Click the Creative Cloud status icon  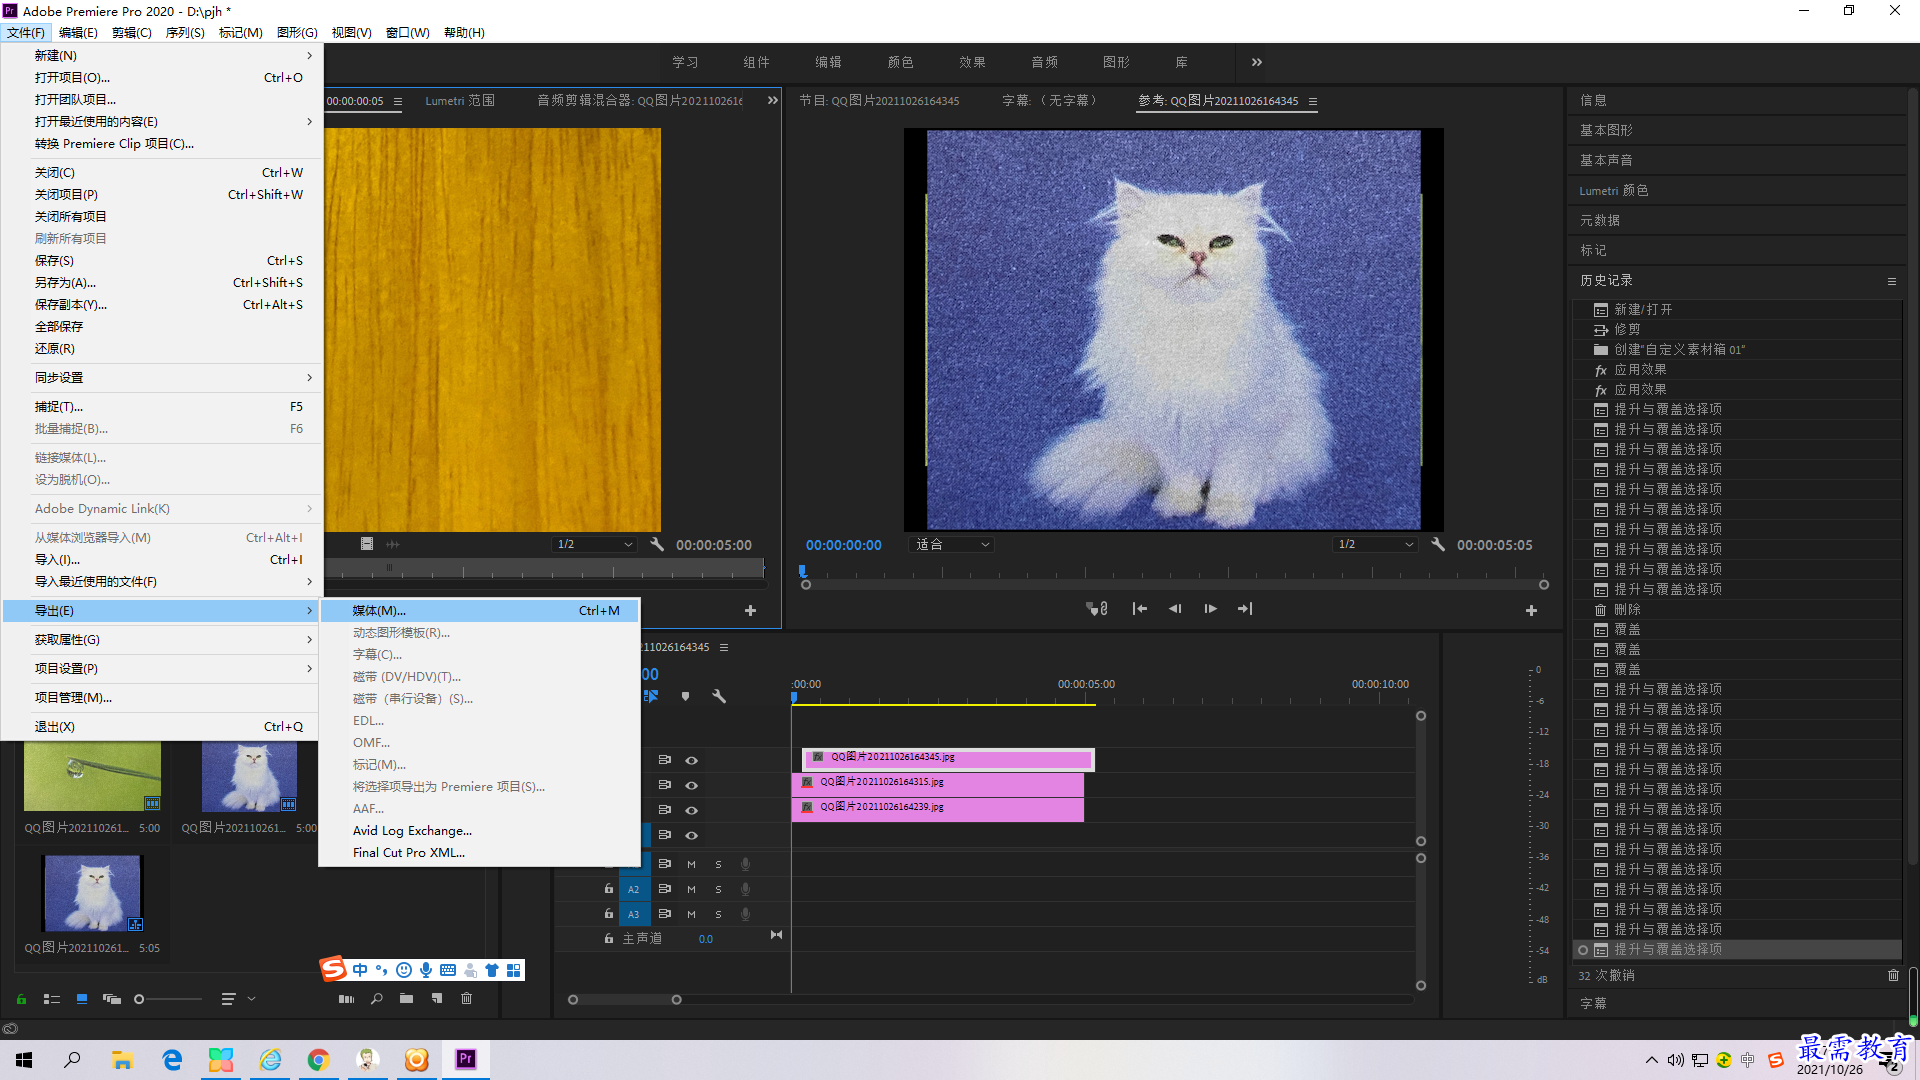point(10,1029)
